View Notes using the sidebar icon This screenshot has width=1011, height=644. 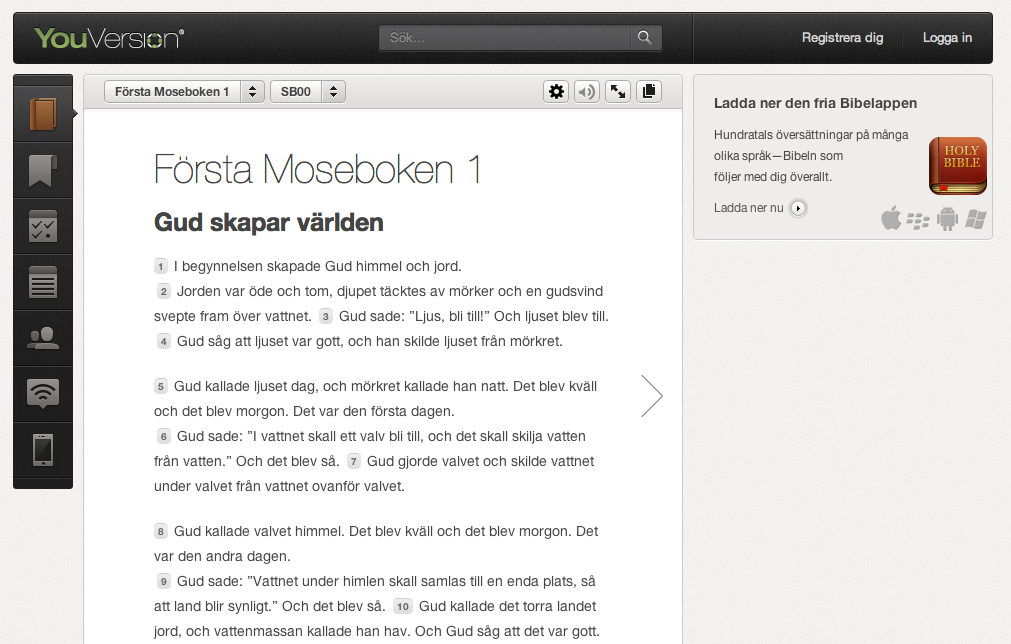[x=42, y=281]
